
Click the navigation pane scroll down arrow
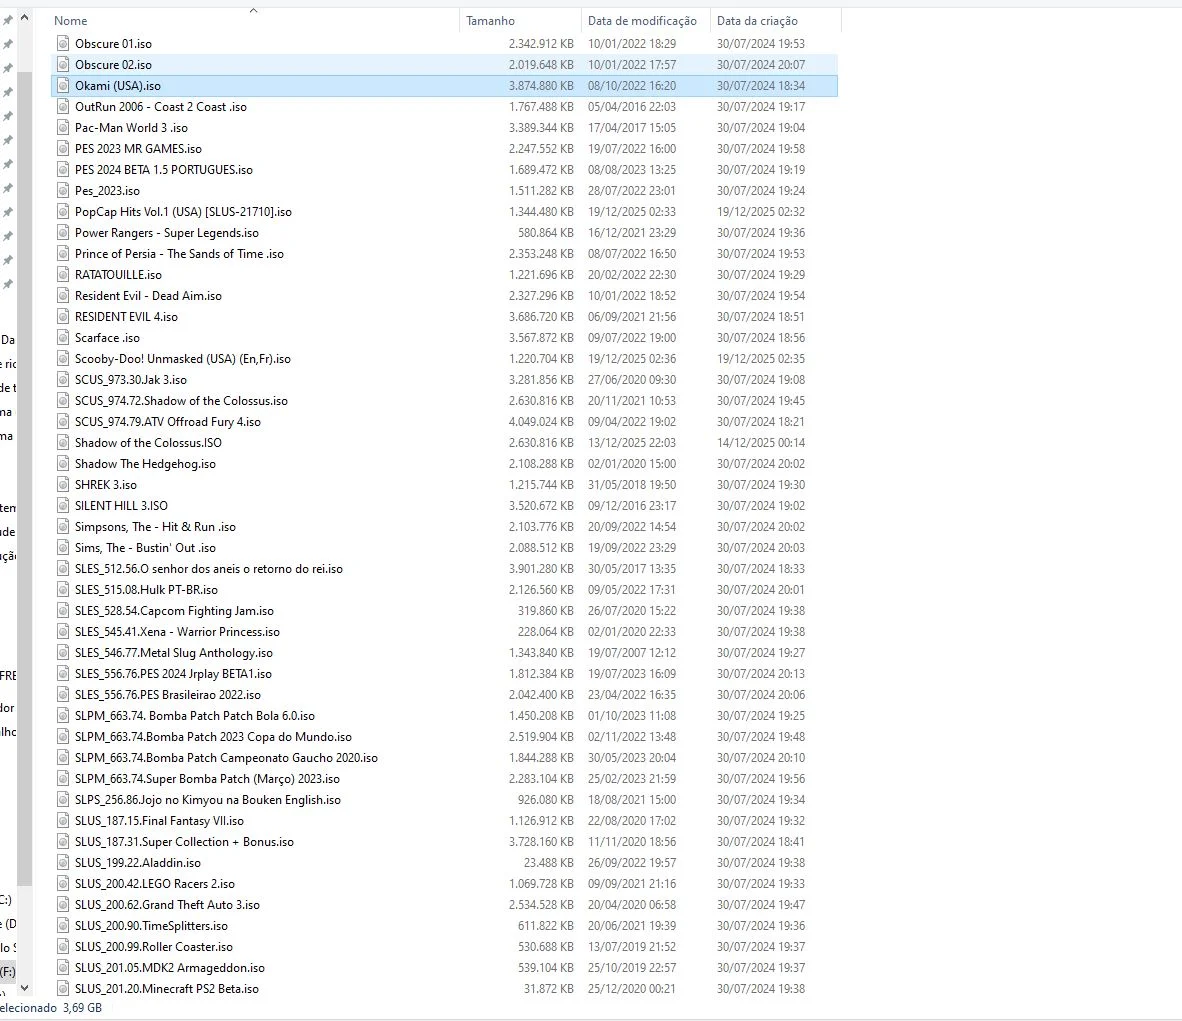pyautogui.click(x=24, y=987)
